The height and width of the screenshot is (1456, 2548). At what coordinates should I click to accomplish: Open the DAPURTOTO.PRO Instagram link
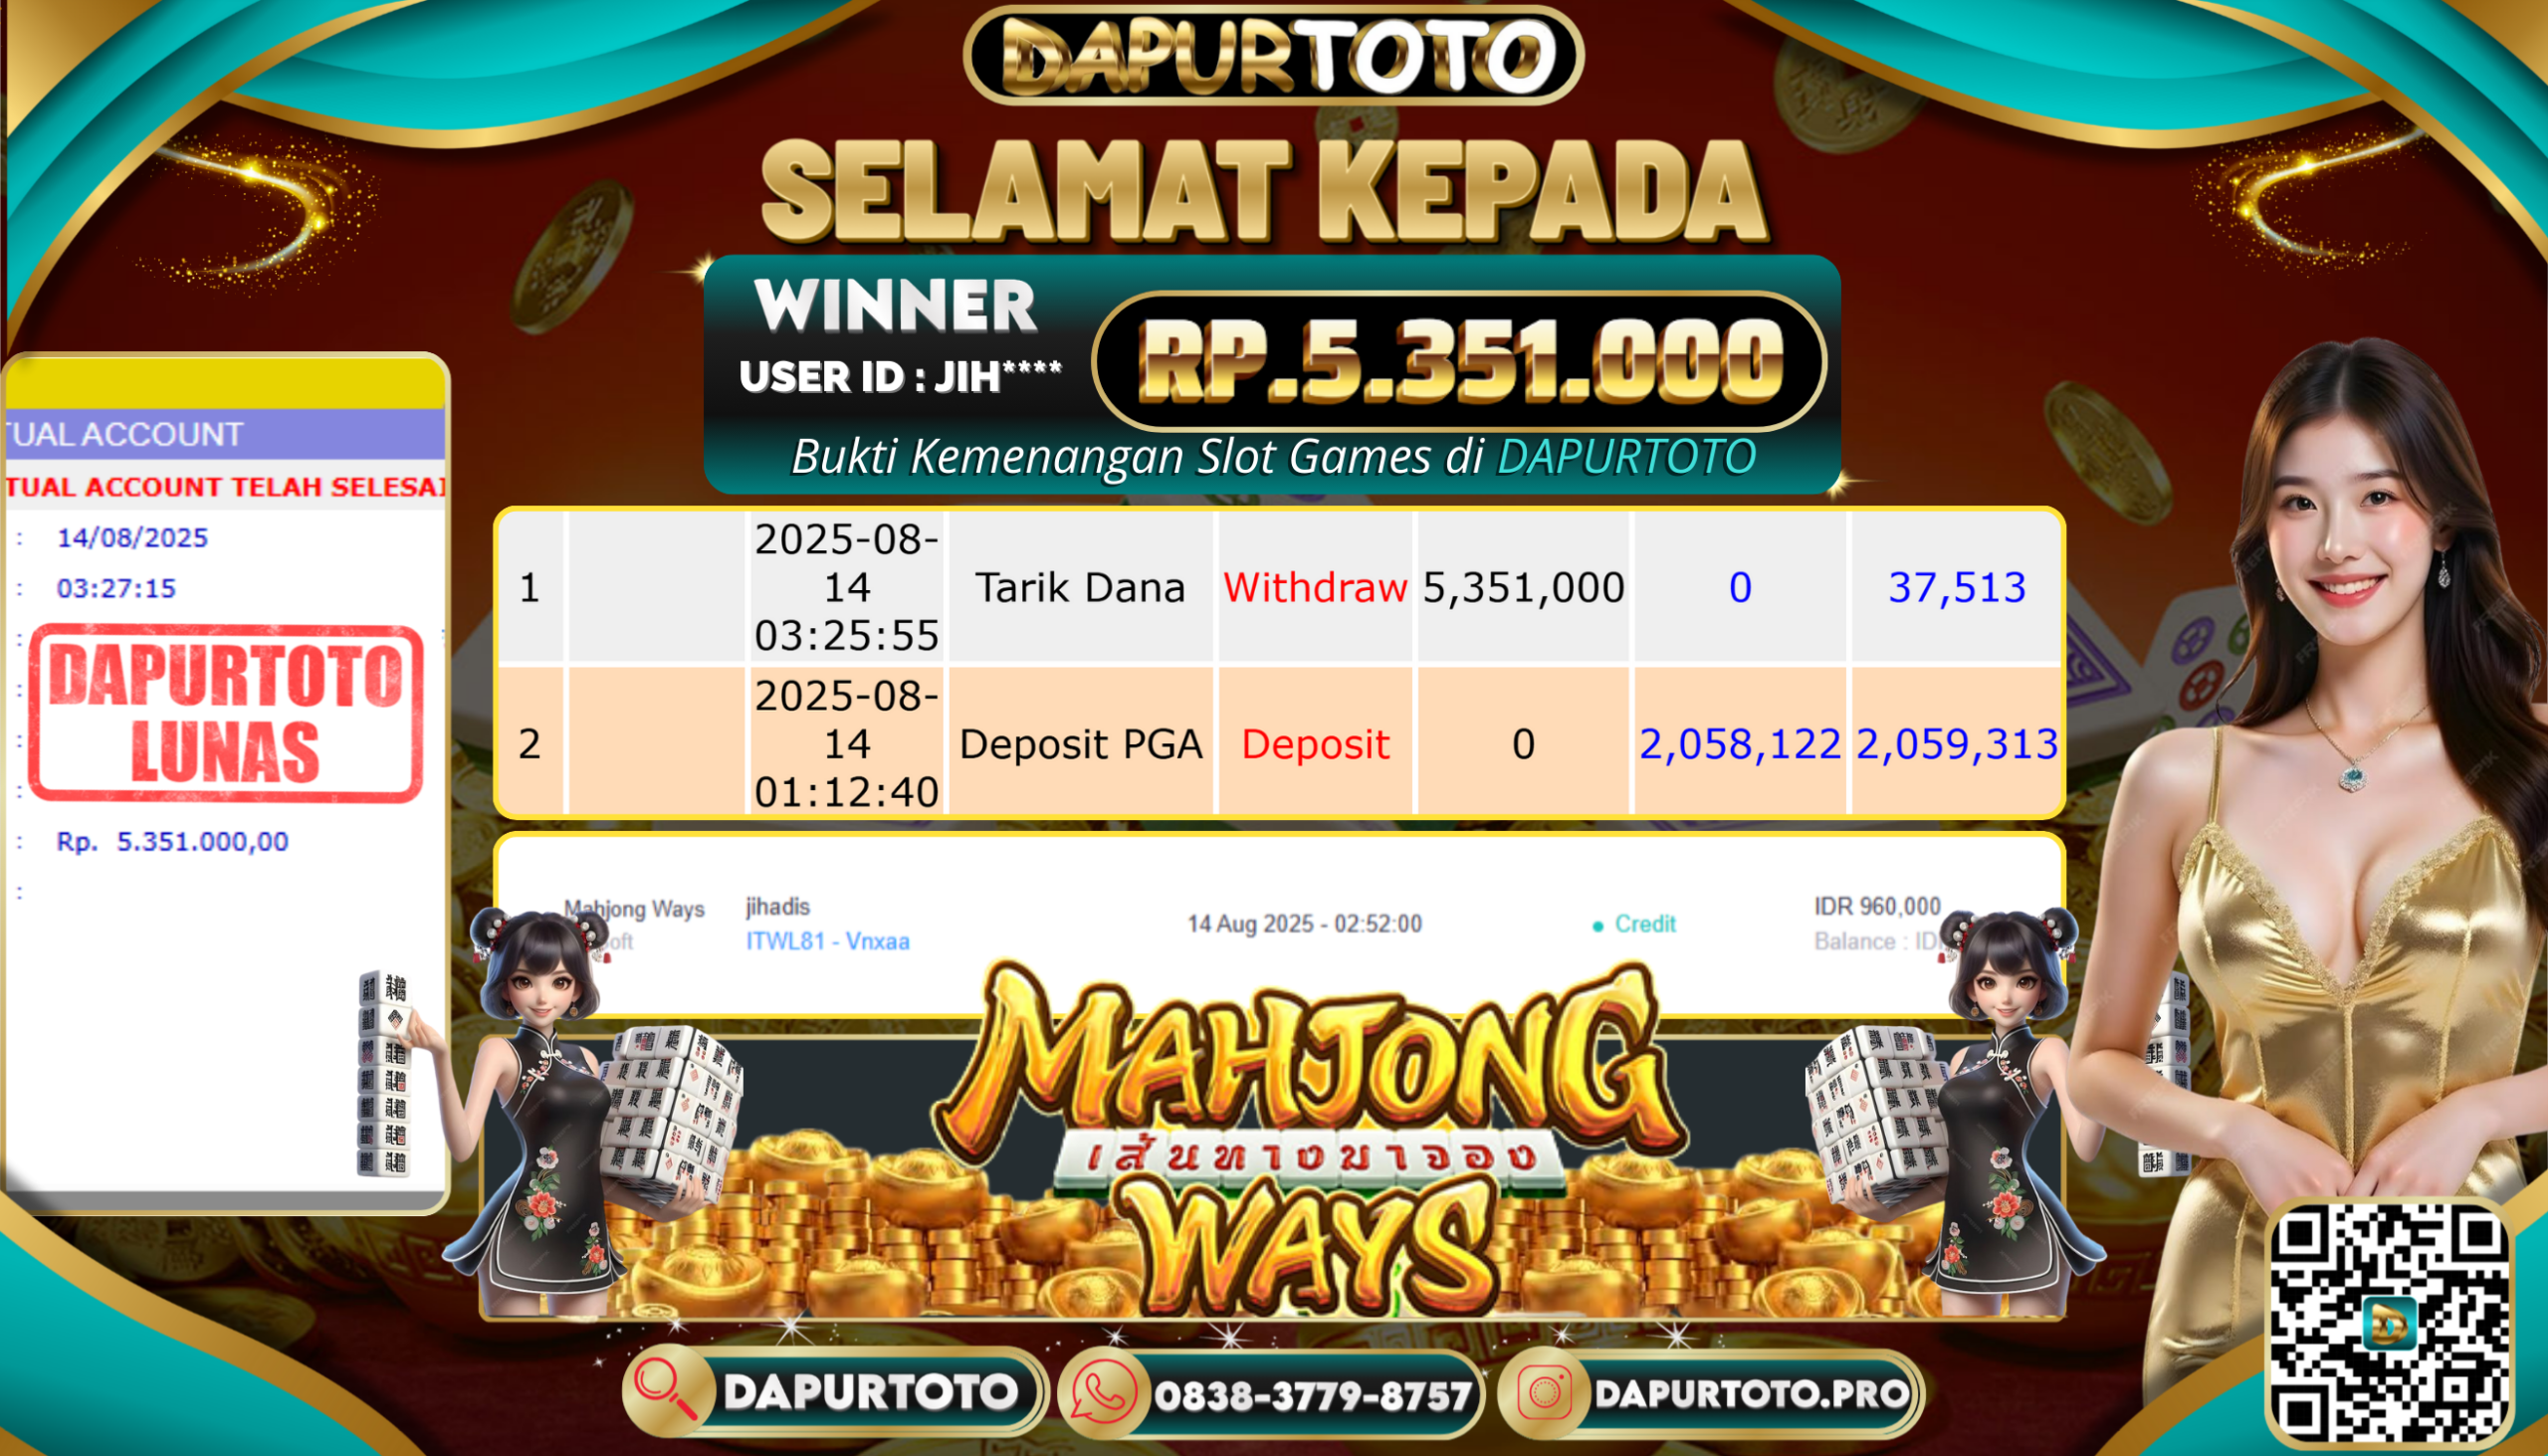[x=1752, y=1393]
